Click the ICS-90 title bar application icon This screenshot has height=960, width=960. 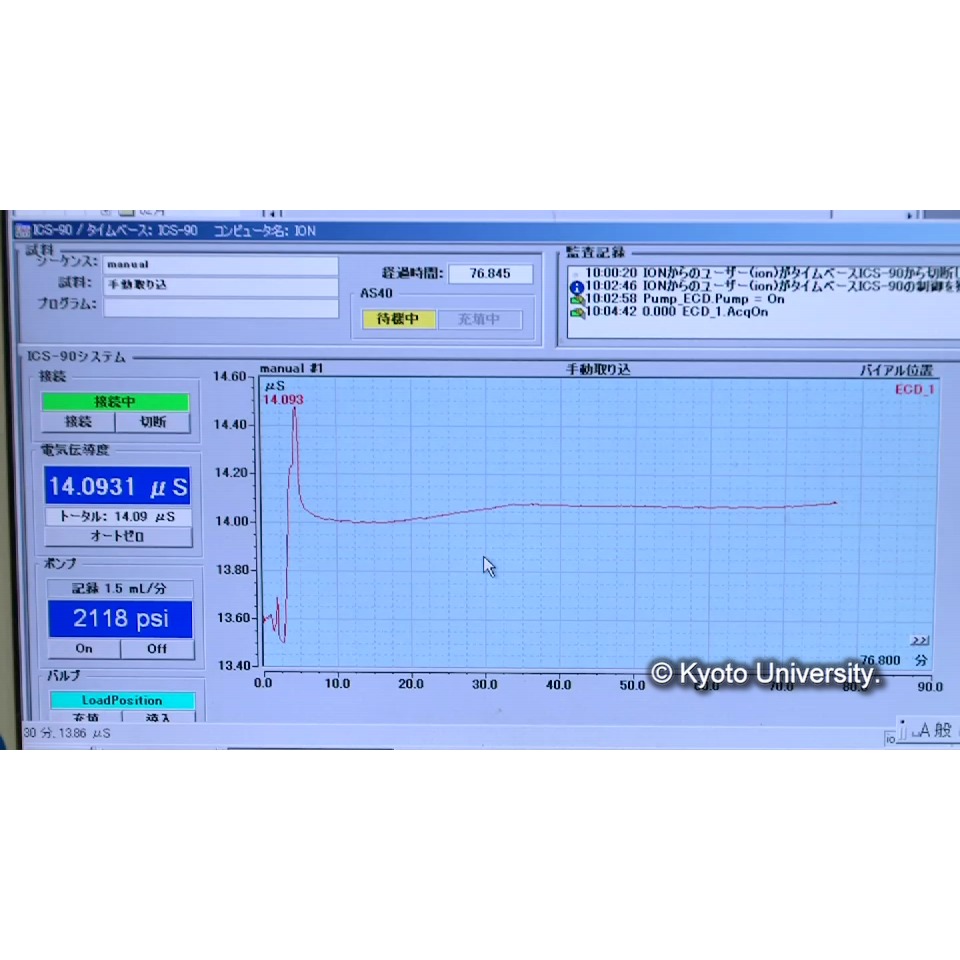click(x=23, y=231)
